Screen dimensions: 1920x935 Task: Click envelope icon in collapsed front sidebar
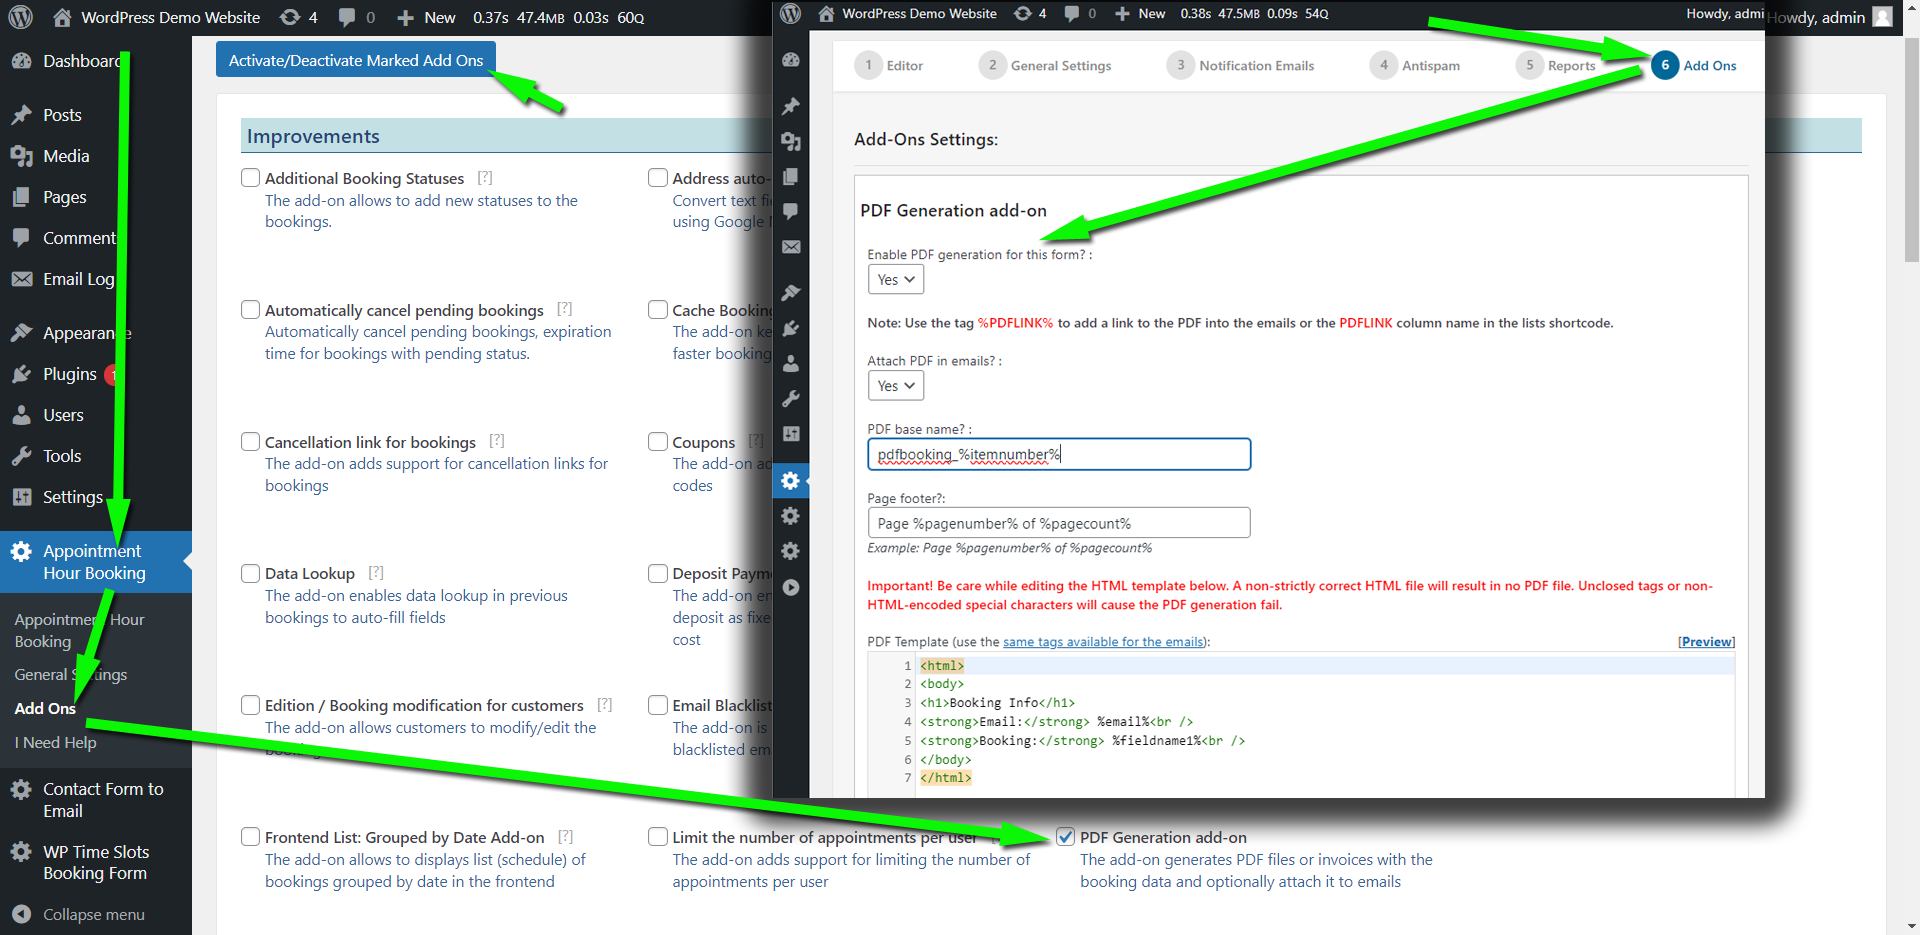(x=791, y=247)
